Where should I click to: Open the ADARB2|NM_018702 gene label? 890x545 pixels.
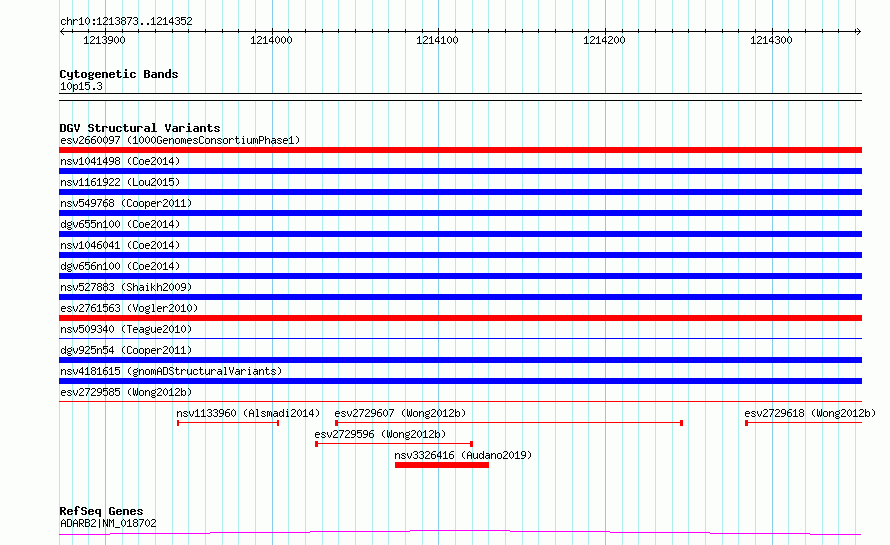[x=108, y=523]
